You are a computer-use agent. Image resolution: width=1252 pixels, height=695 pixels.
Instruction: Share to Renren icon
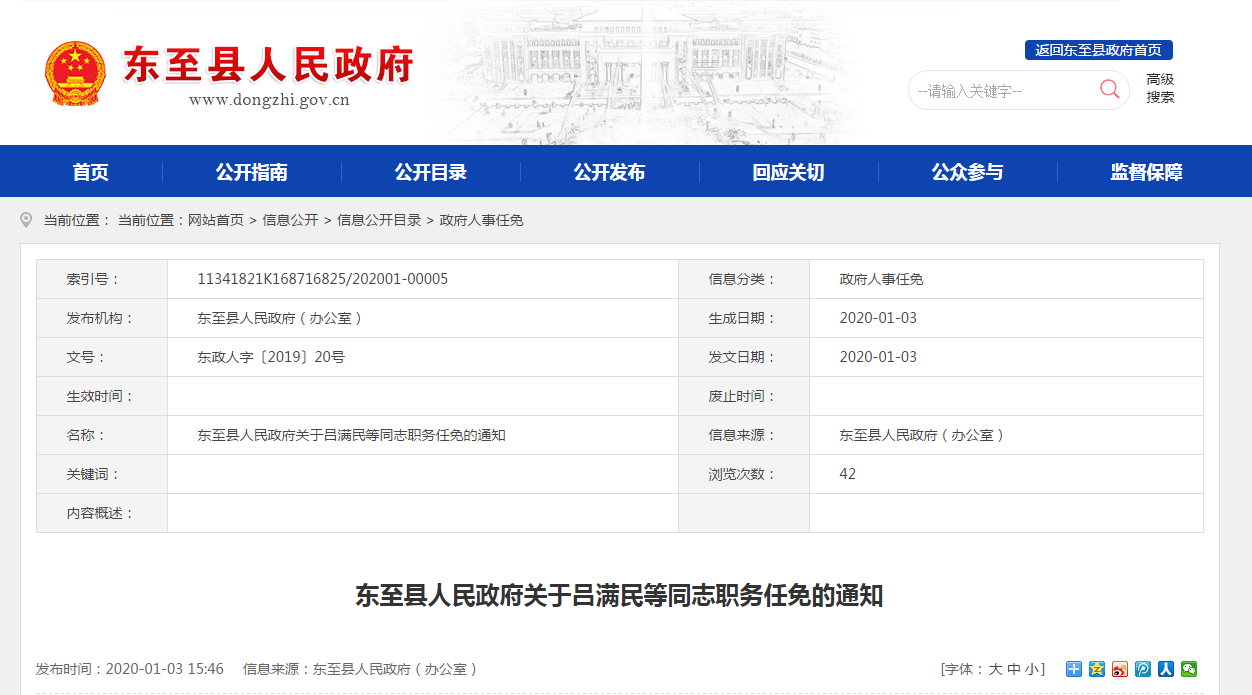click(x=1166, y=669)
